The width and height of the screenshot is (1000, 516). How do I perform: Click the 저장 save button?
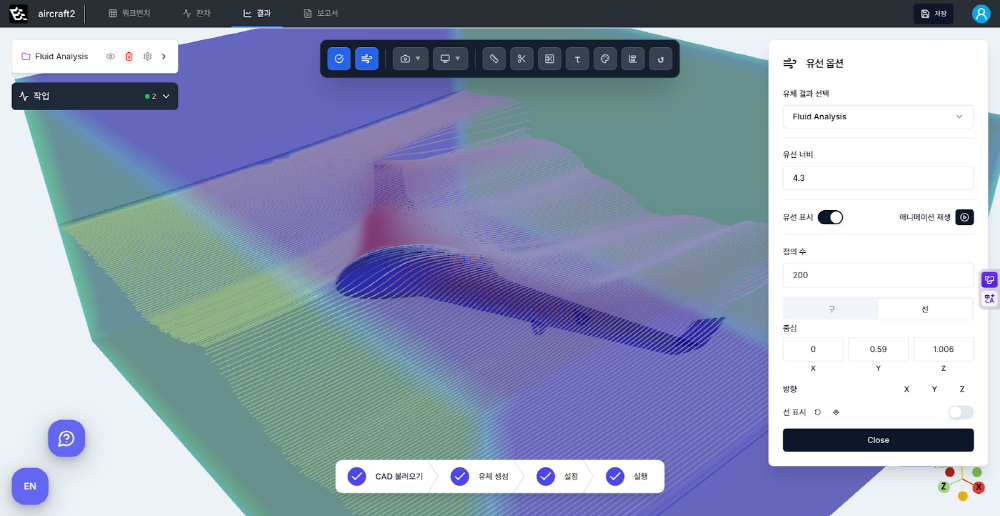click(x=933, y=13)
